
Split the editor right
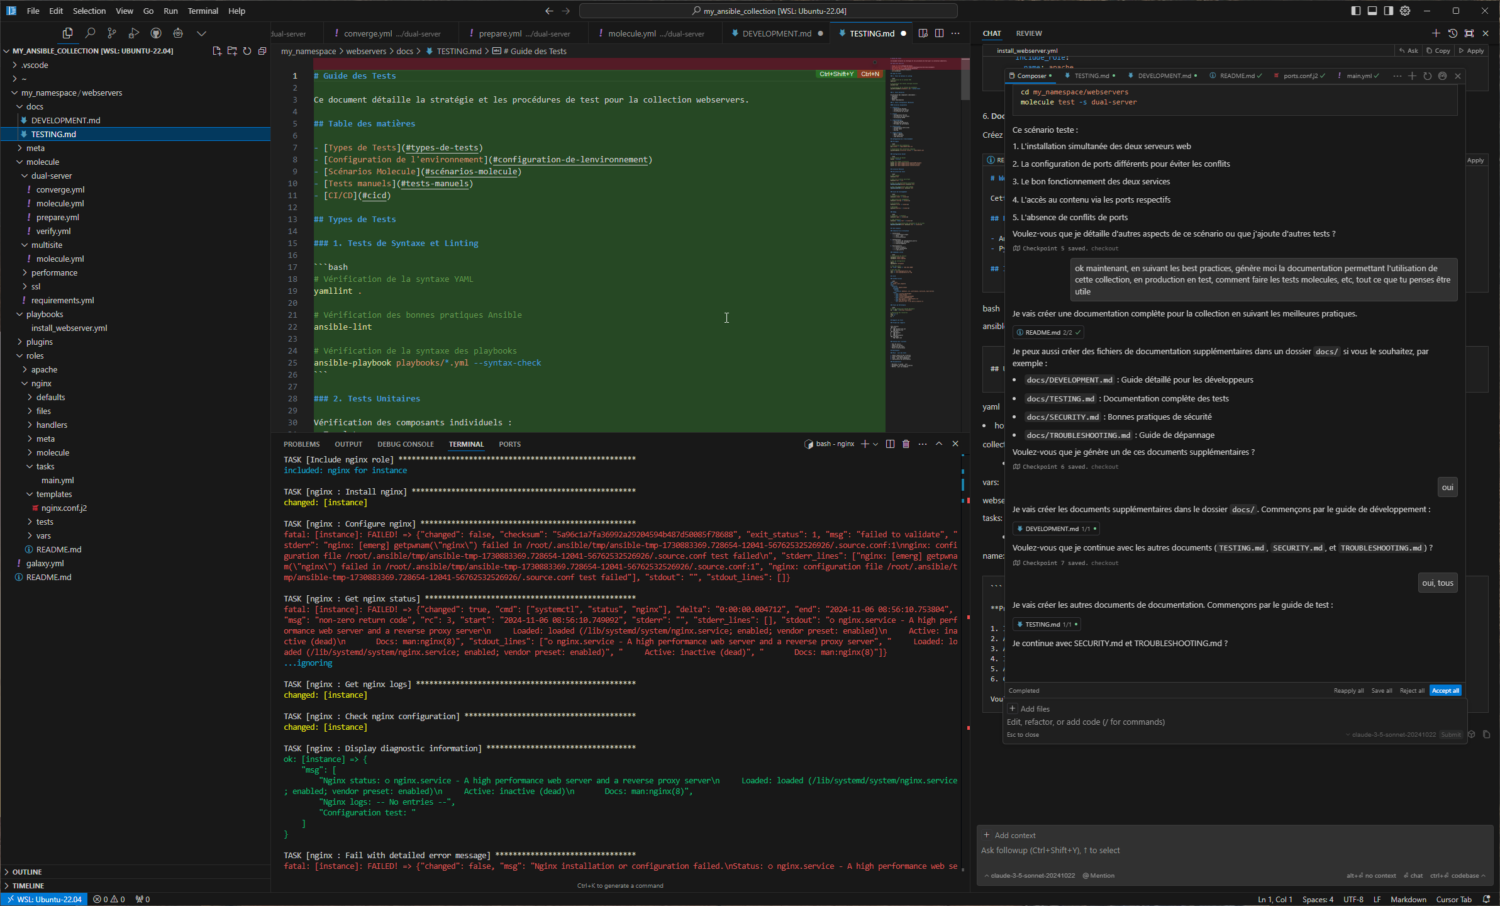pos(939,33)
